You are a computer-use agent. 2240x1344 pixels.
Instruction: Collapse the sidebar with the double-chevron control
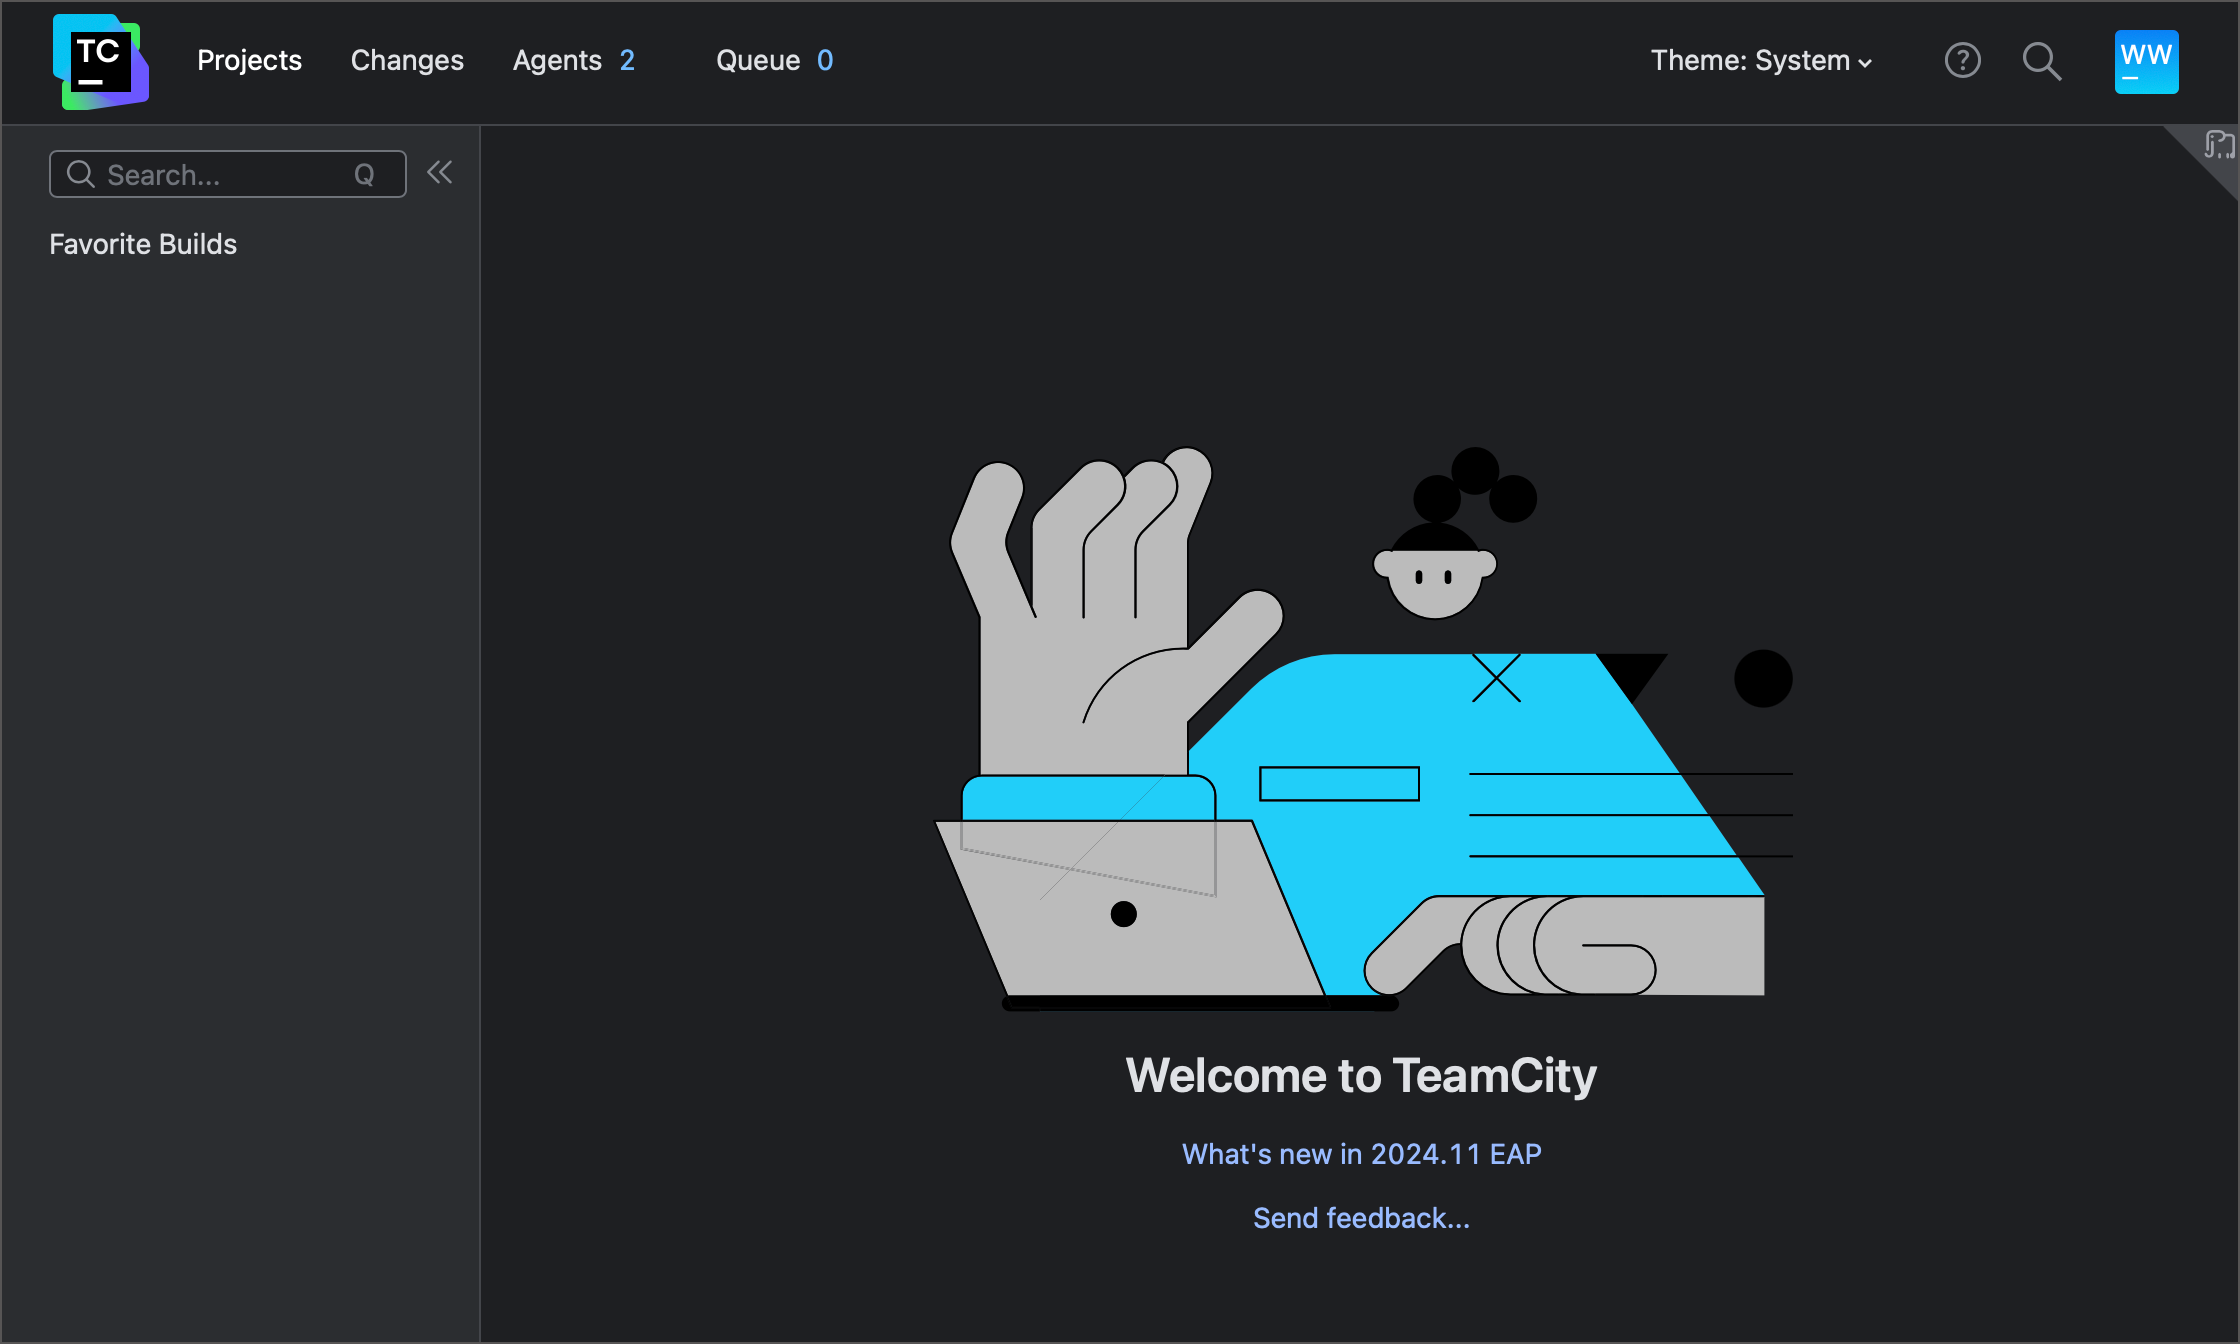pos(440,172)
